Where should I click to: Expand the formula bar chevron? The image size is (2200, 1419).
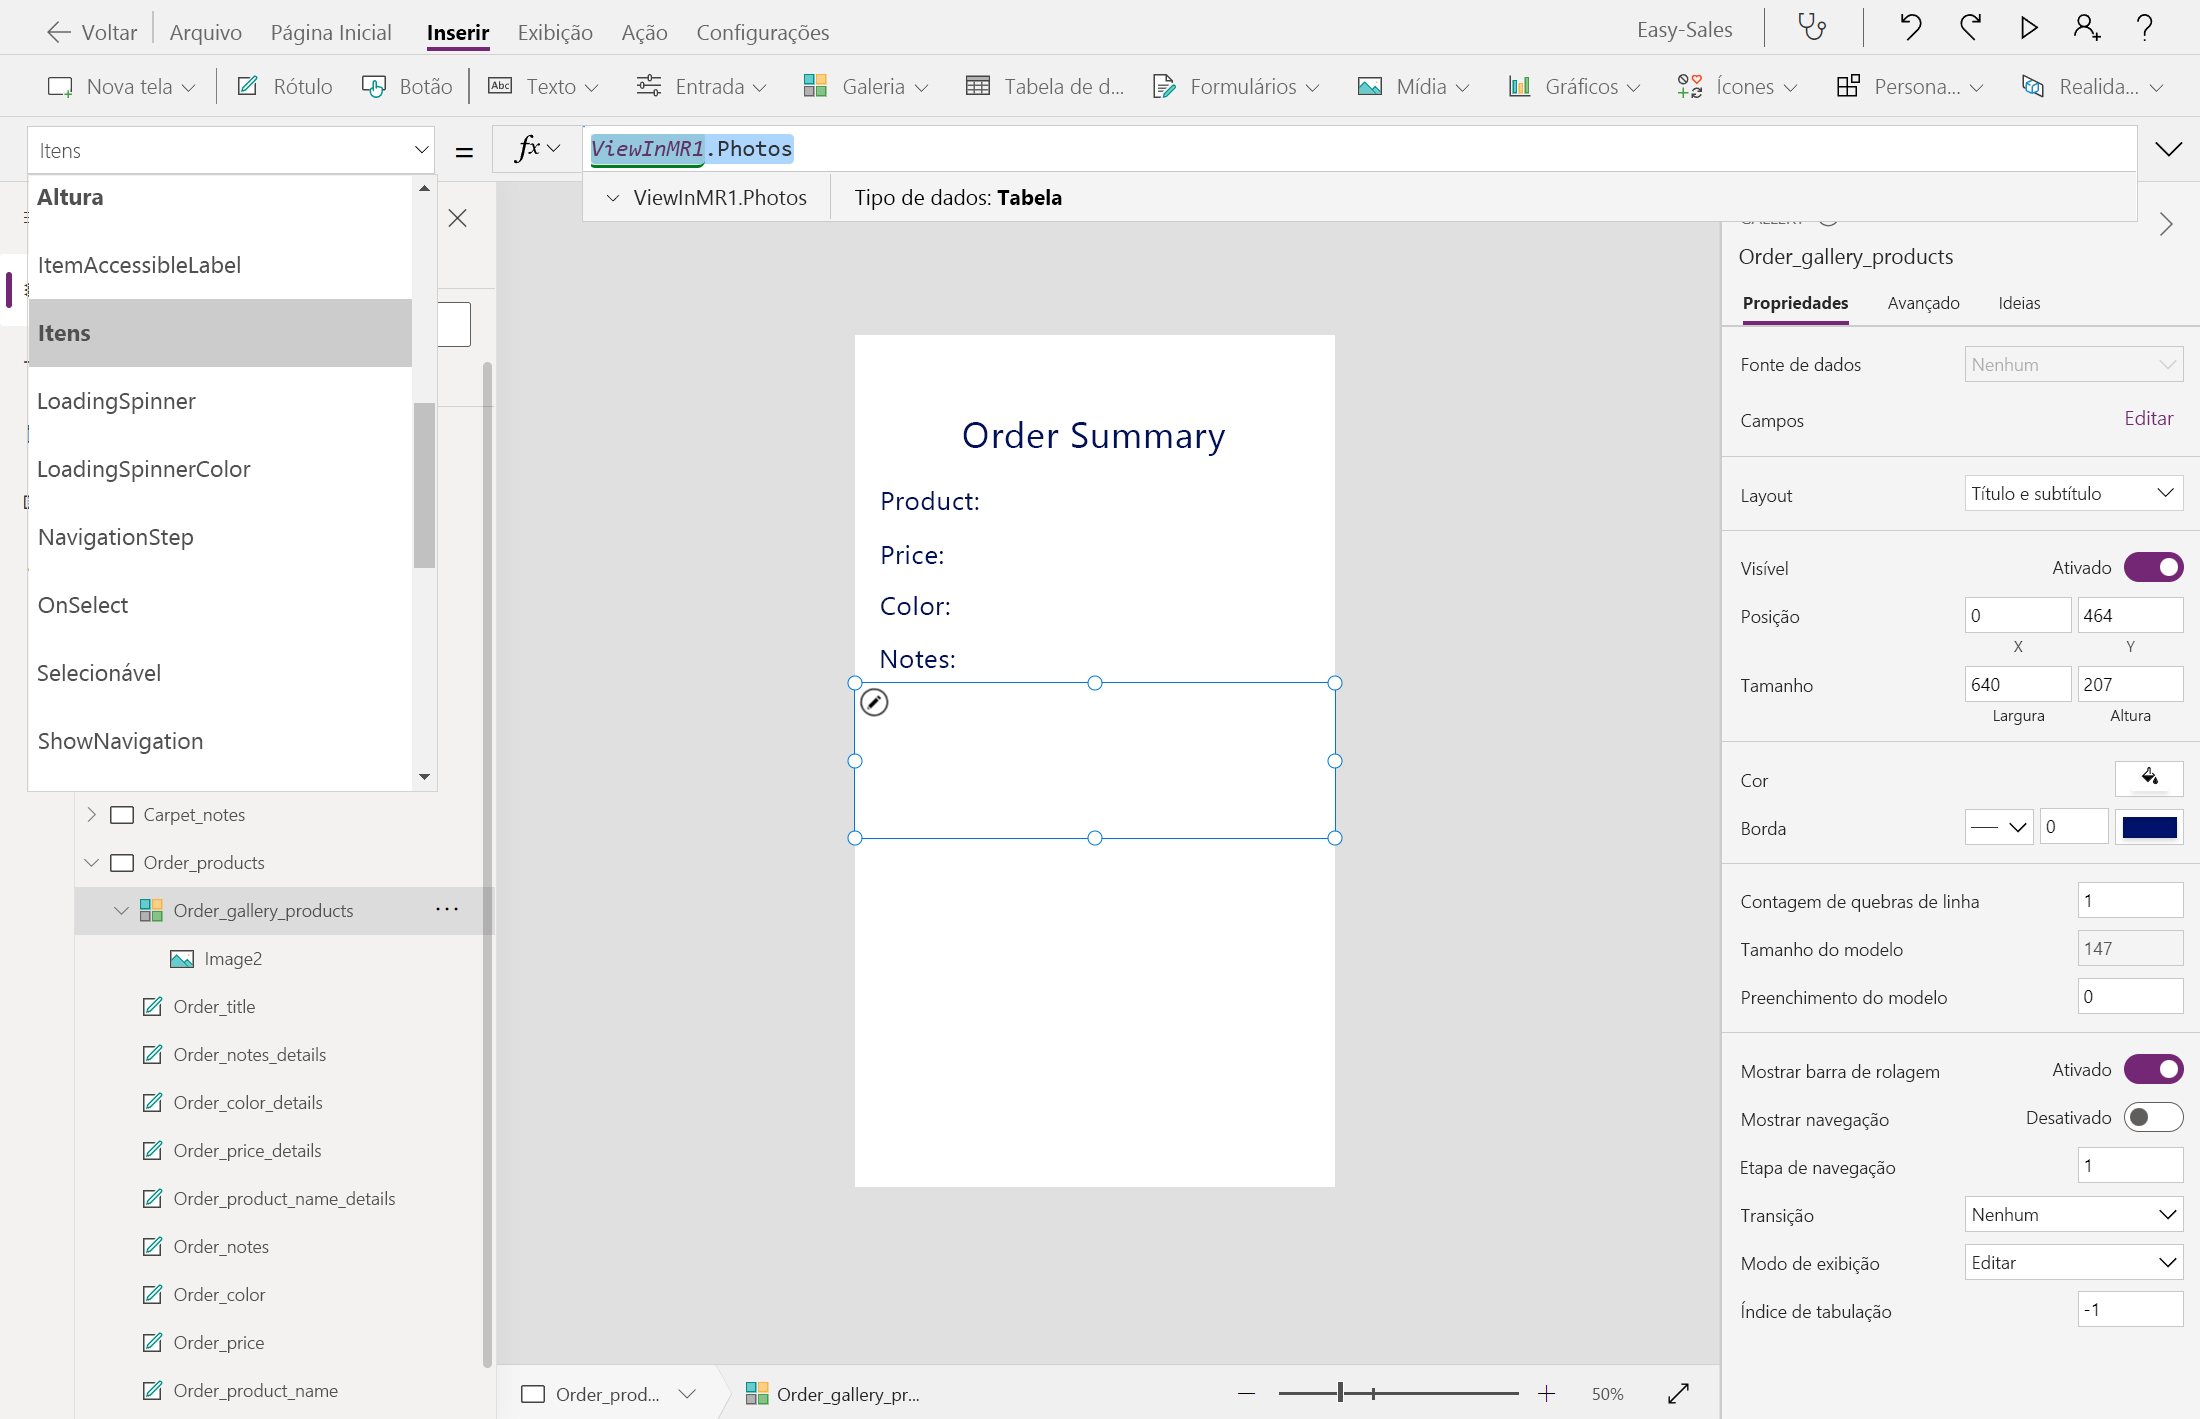[2168, 149]
